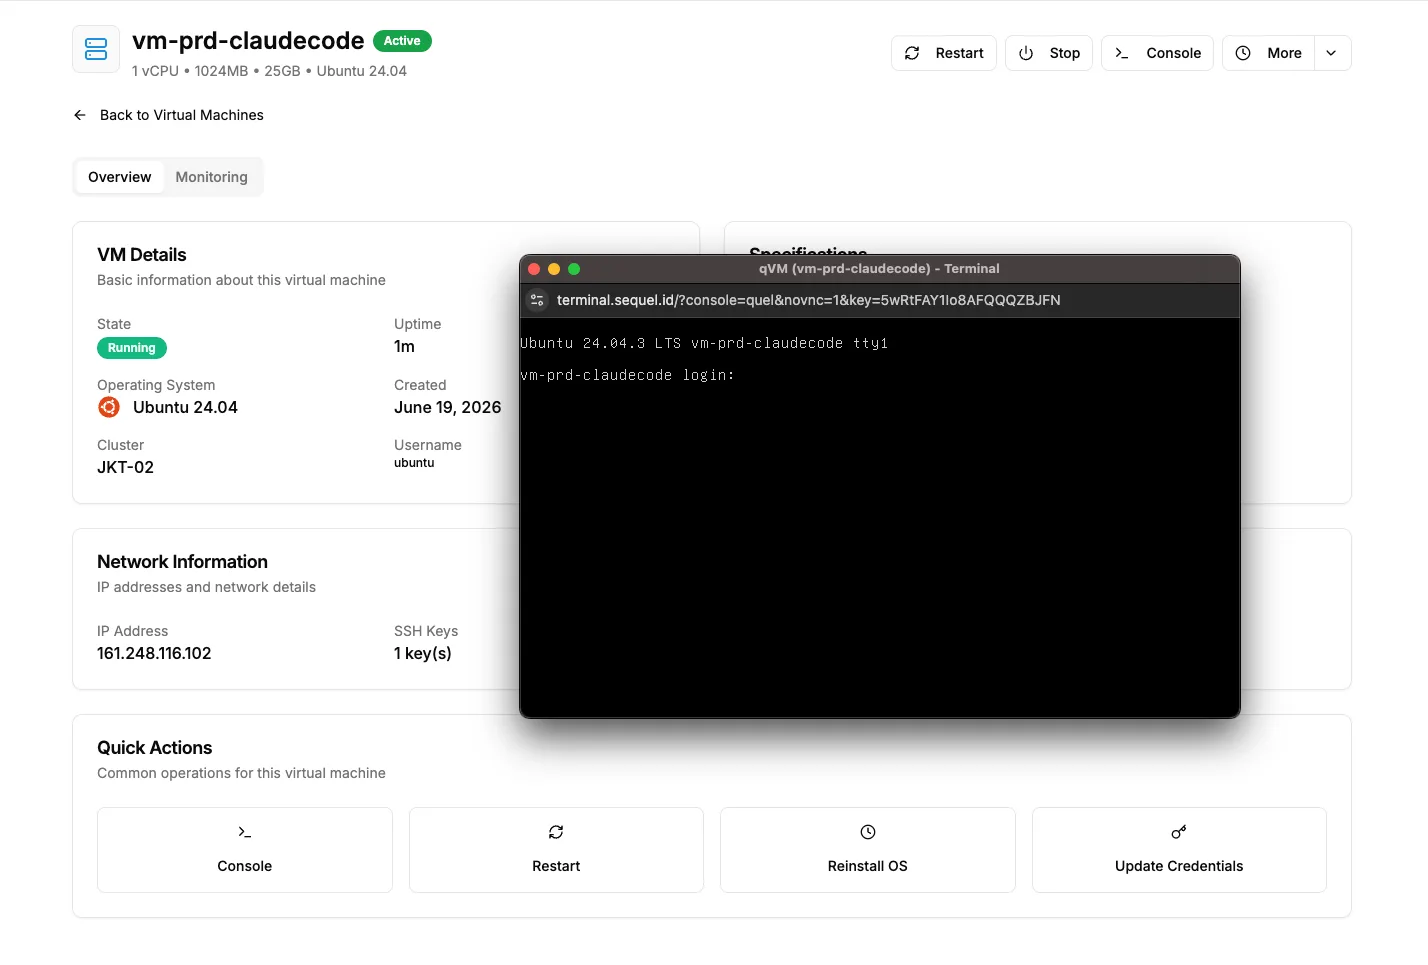Restart the VM from the top toolbar
The height and width of the screenshot is (965, 1428).
tap(944, 53)
